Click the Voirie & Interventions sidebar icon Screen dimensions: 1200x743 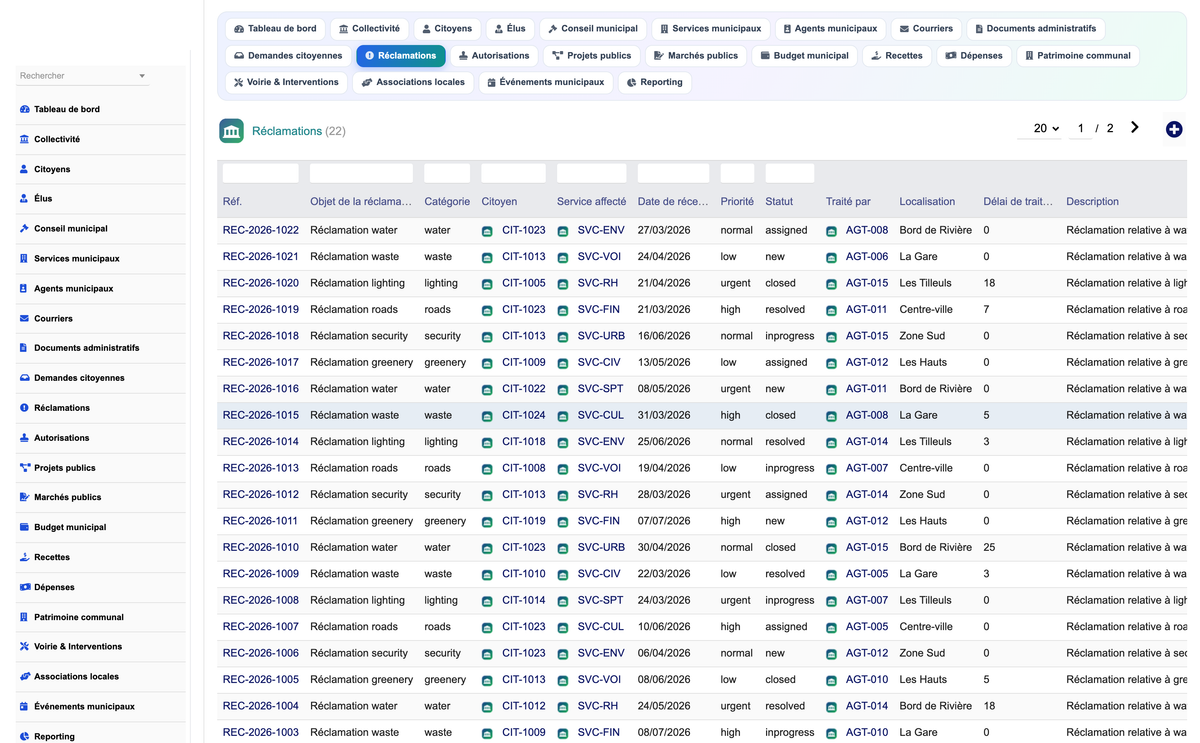[25, 646]
